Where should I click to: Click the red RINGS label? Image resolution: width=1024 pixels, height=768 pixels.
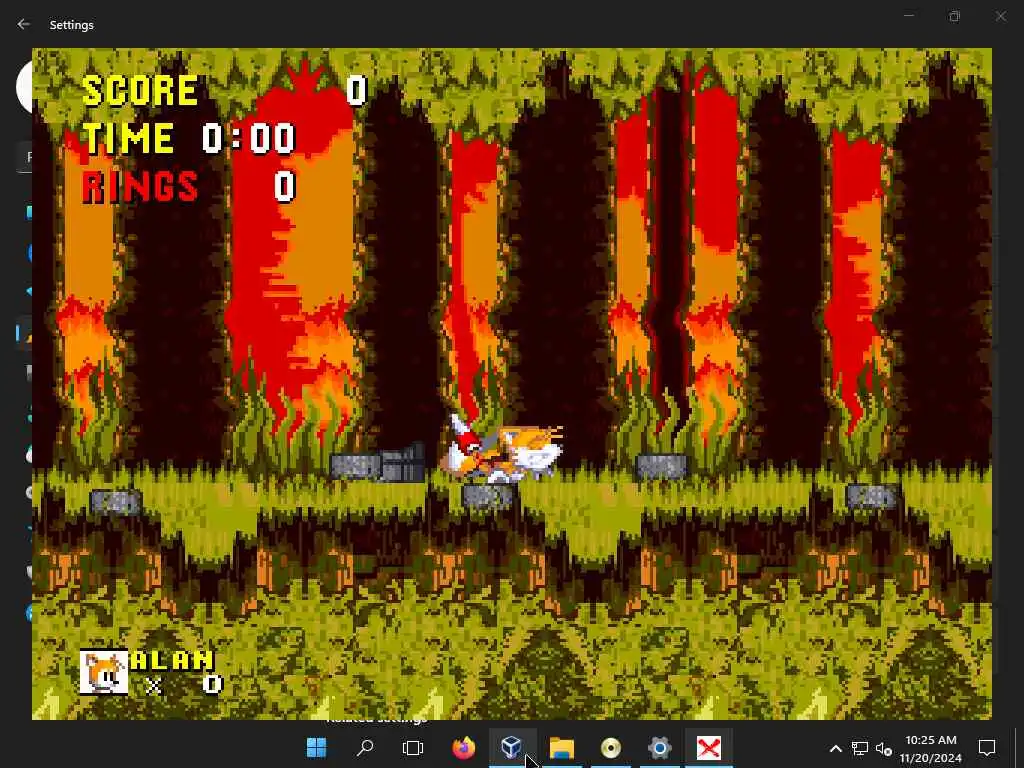tap(140, 186)
